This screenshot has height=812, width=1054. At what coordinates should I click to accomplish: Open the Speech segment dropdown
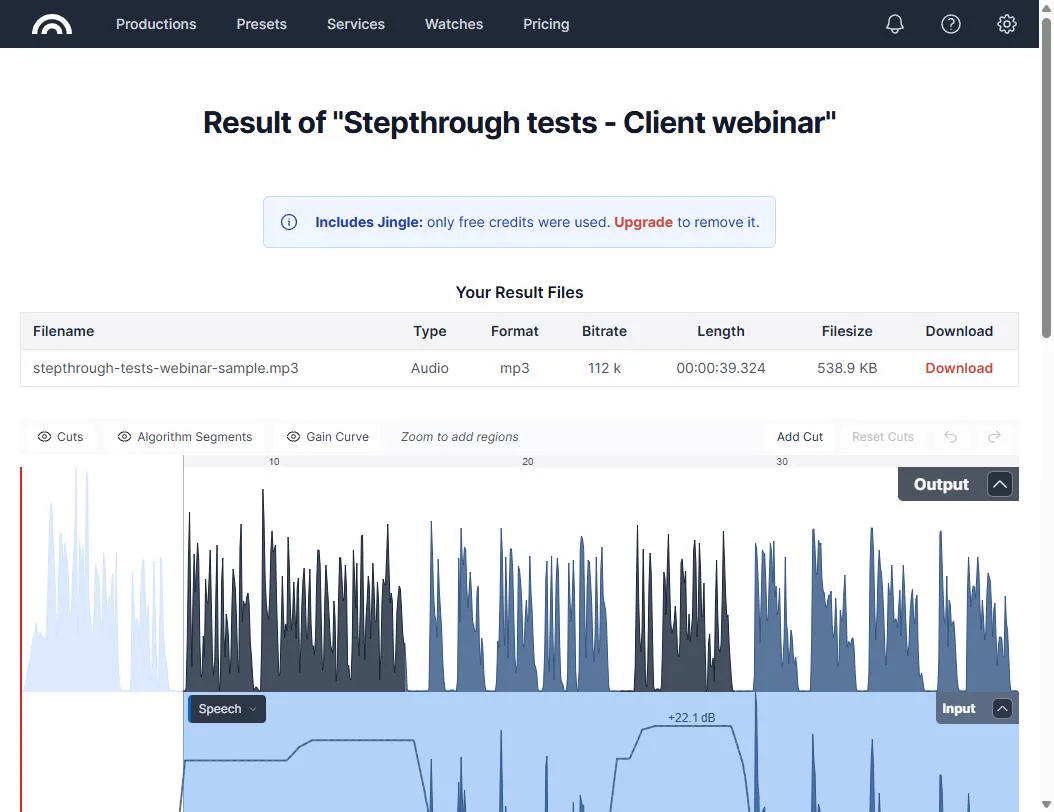click(x=227, y=709)
